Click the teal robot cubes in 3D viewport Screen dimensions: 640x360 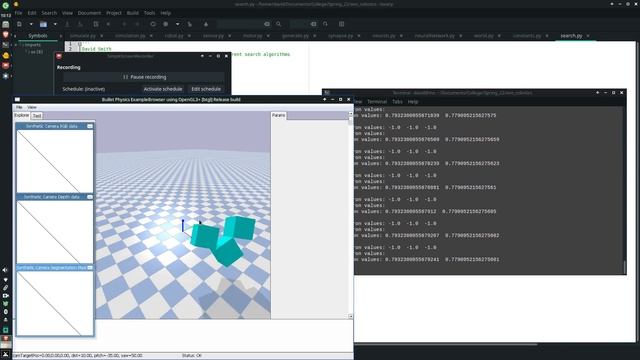point(223,240)
